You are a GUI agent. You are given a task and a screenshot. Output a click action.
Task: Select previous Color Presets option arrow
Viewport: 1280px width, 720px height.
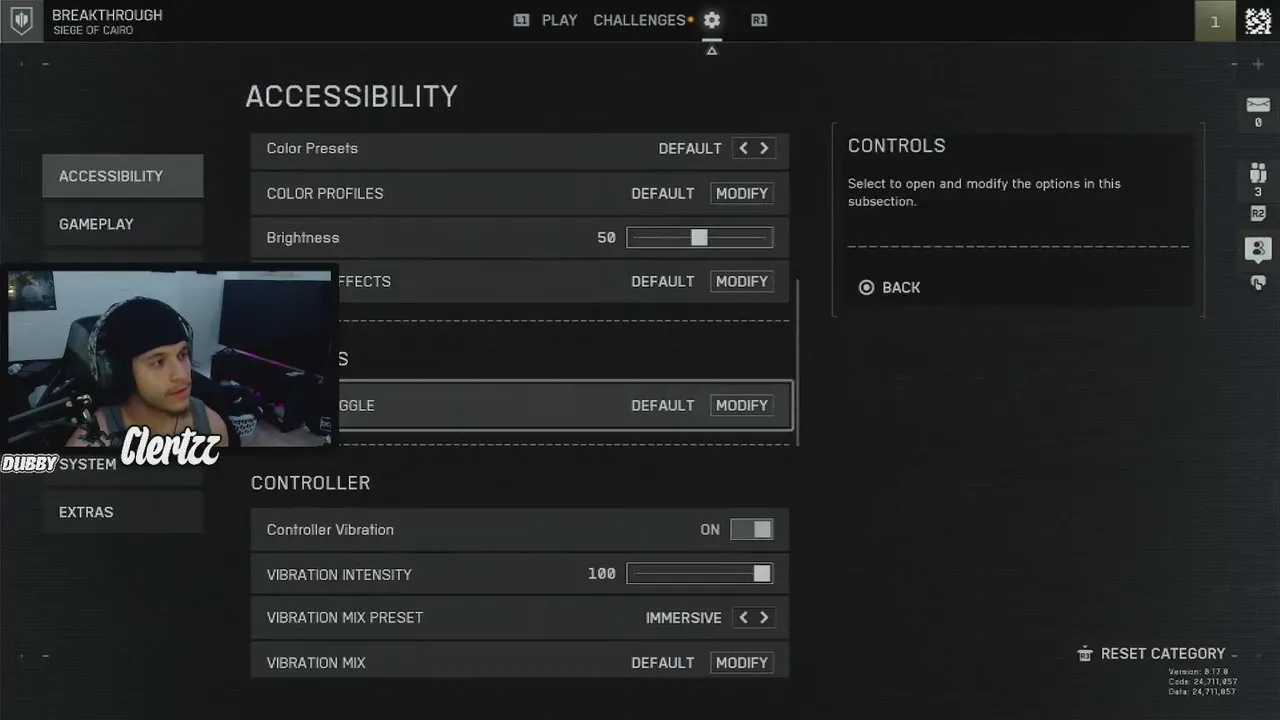tap(743, 148)
